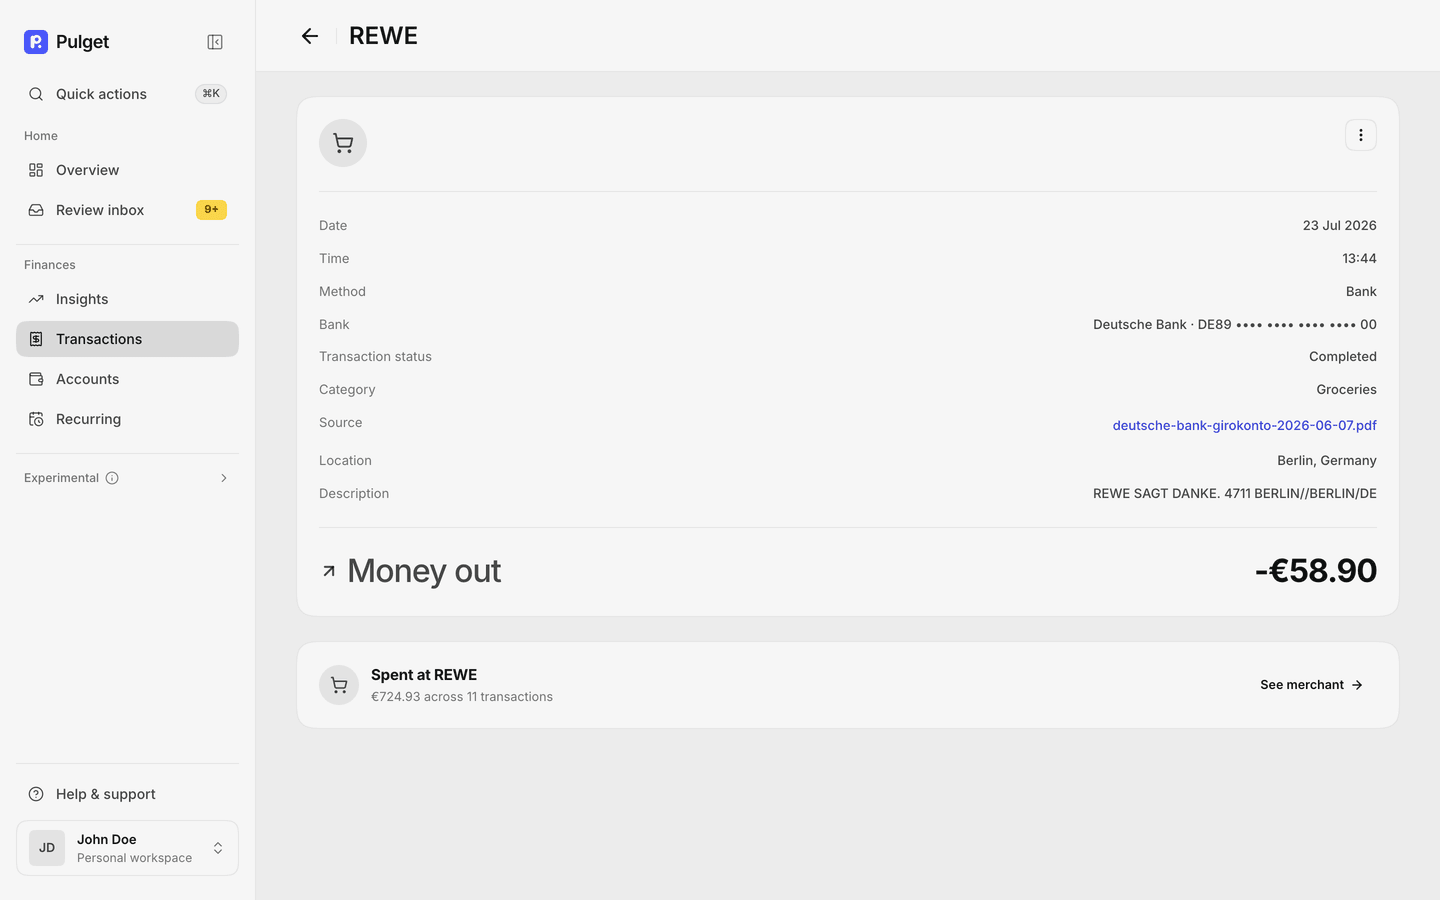1440x900 pixels.
Task: Click the Recurring calendar icon
Action: point(36,419)
